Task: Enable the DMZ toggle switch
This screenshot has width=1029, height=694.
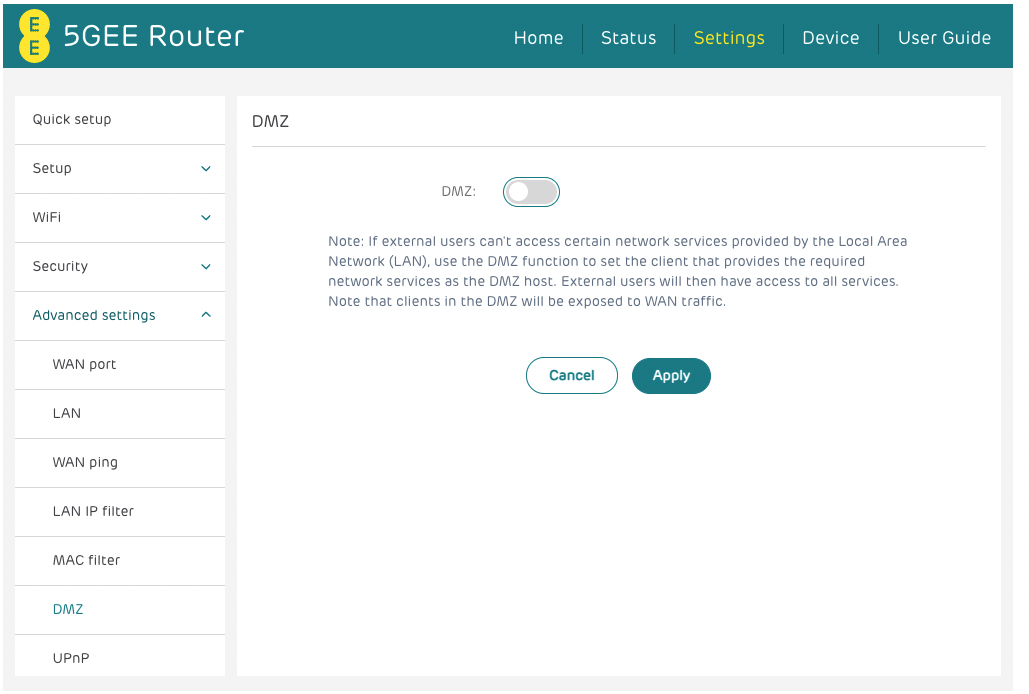Action: [x=531, y=192]
